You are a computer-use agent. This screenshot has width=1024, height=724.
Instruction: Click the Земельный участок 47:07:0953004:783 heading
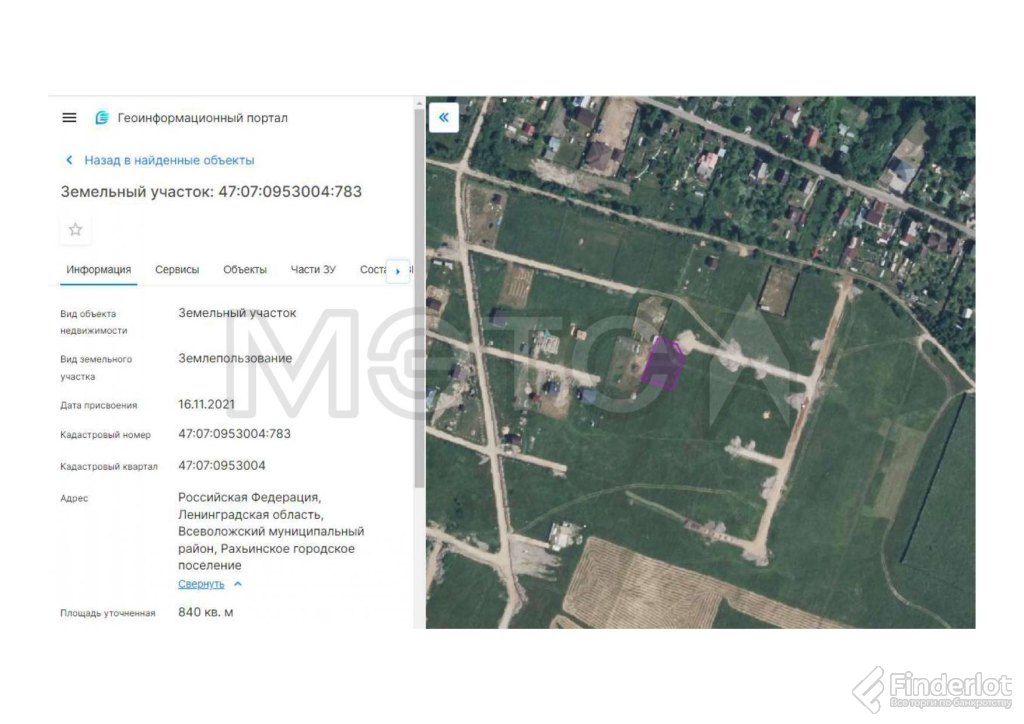pyautogui.click(x=211, y=191)
